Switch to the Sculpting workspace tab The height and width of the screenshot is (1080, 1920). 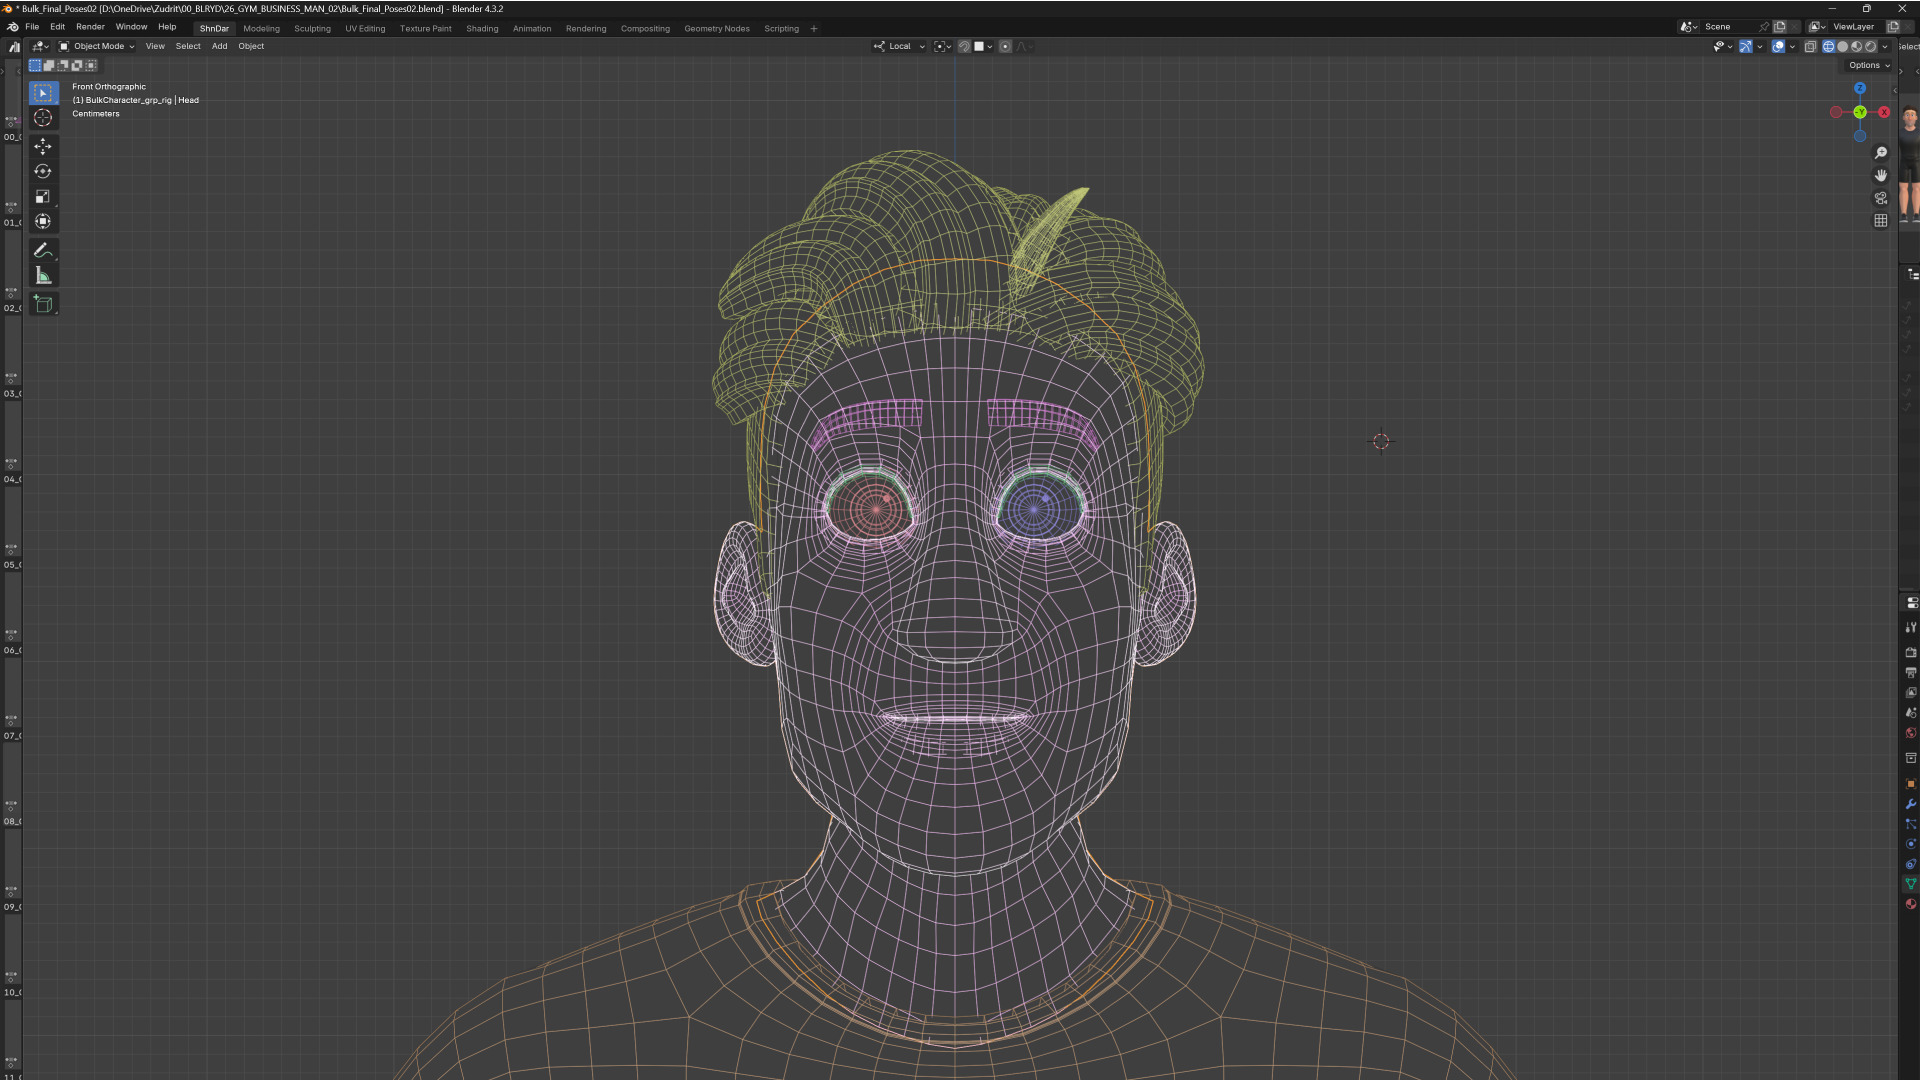coord(312,28)
